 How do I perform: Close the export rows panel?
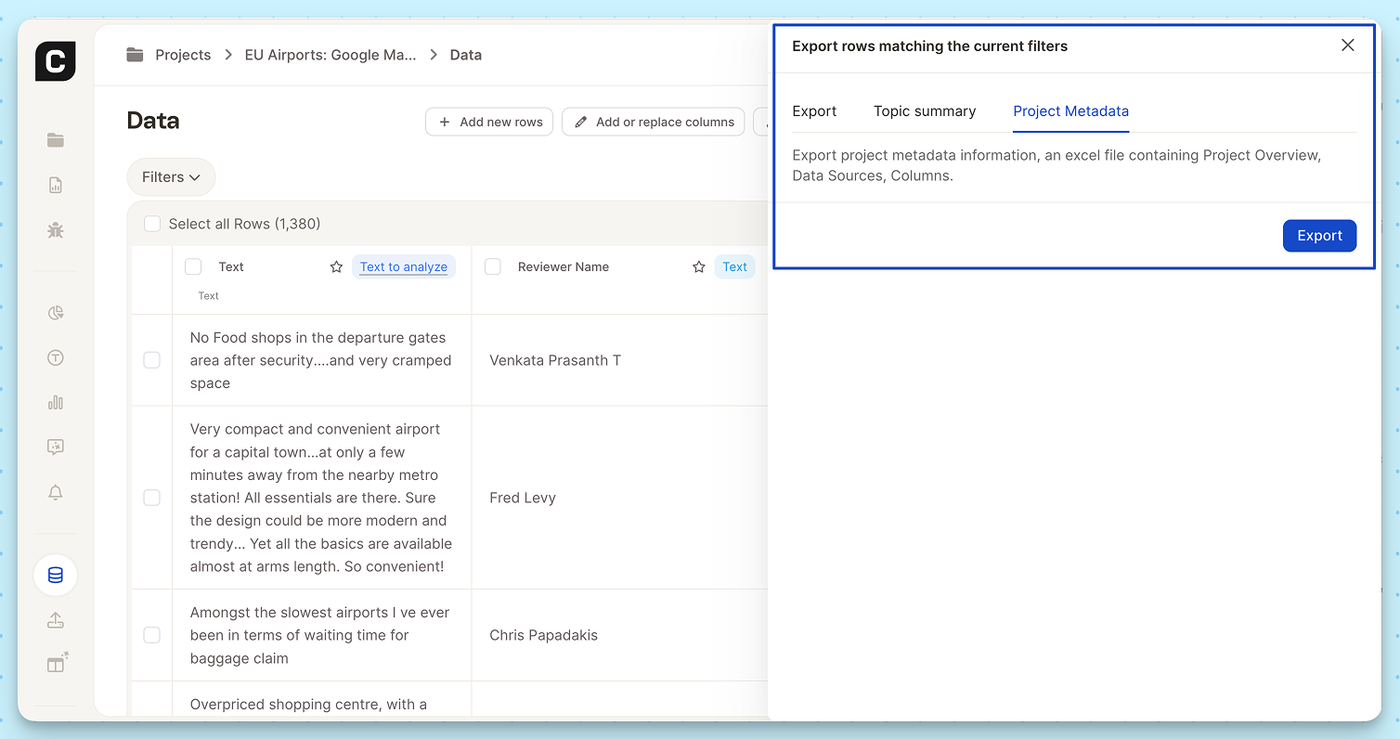[1347, 46]
